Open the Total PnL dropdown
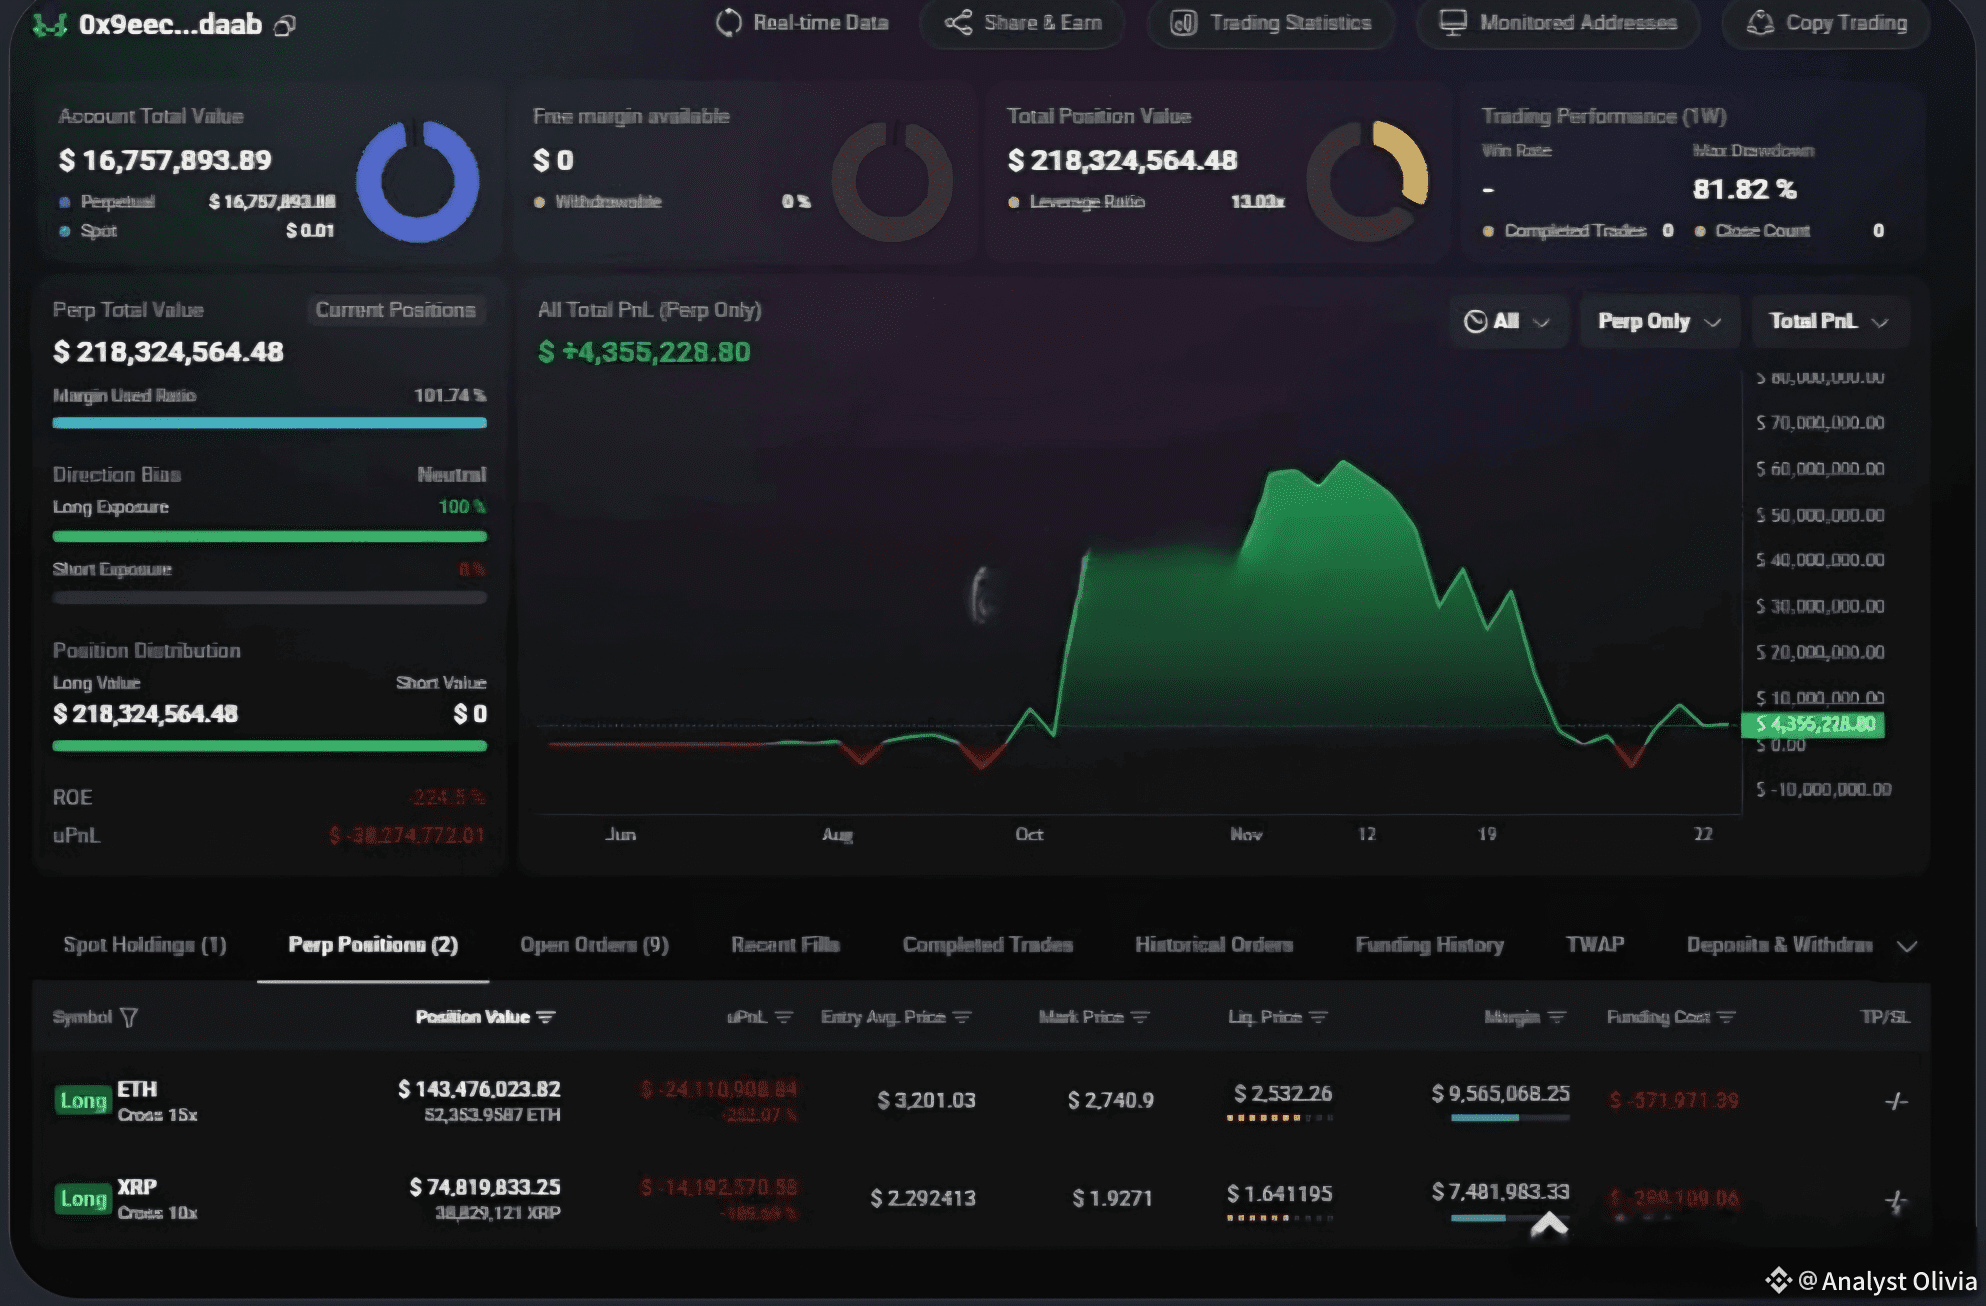The height and width of the screenshot is (1306, 1986). [x=1828, y=321]
